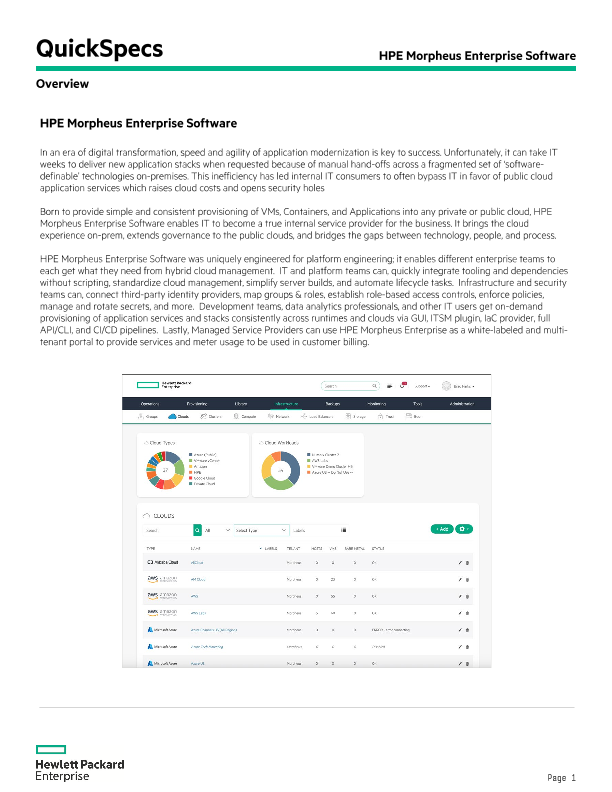Image resolution: width=612 pixels, height=792 pixels.
Task: Click the red legend swatch in Cloud Types
Action: pos(190,478)
